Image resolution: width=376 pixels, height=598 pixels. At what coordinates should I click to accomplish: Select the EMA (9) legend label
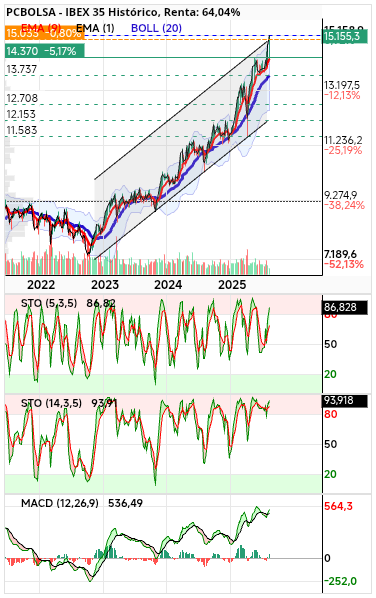tap(41, 28)
